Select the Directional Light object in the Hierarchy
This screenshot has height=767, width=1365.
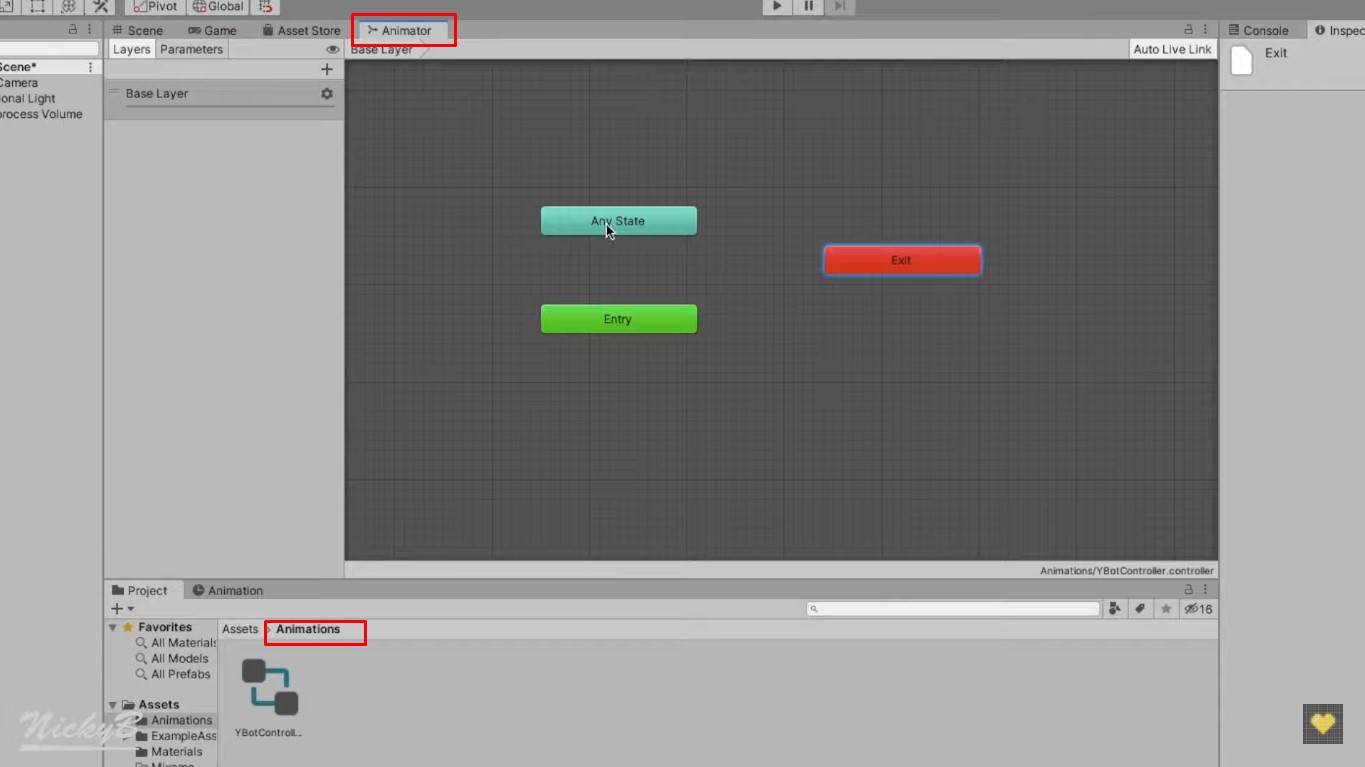(28, 99)
